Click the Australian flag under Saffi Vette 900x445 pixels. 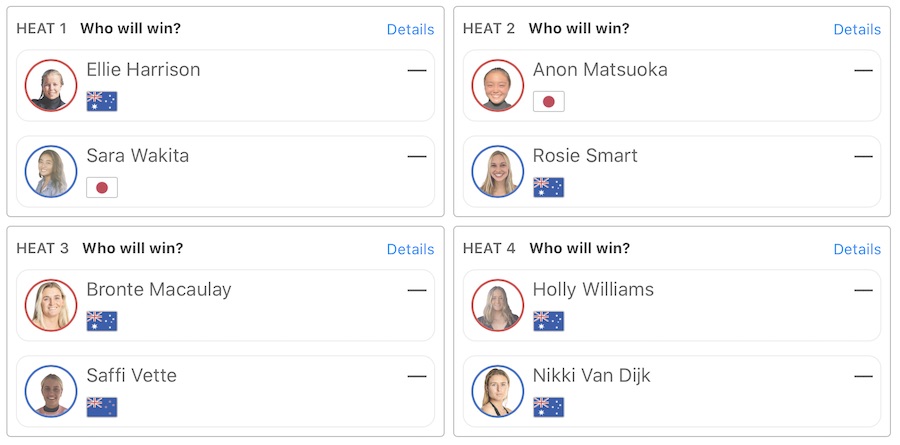pos(102,407)
